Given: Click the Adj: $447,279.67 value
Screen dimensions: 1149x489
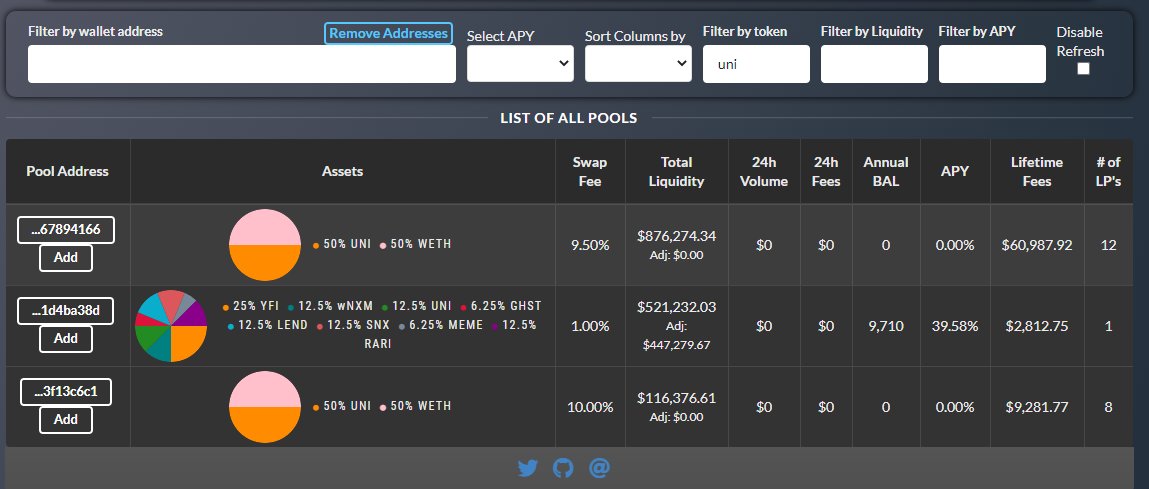Looking at the screenshot, I should pos(676,334).
